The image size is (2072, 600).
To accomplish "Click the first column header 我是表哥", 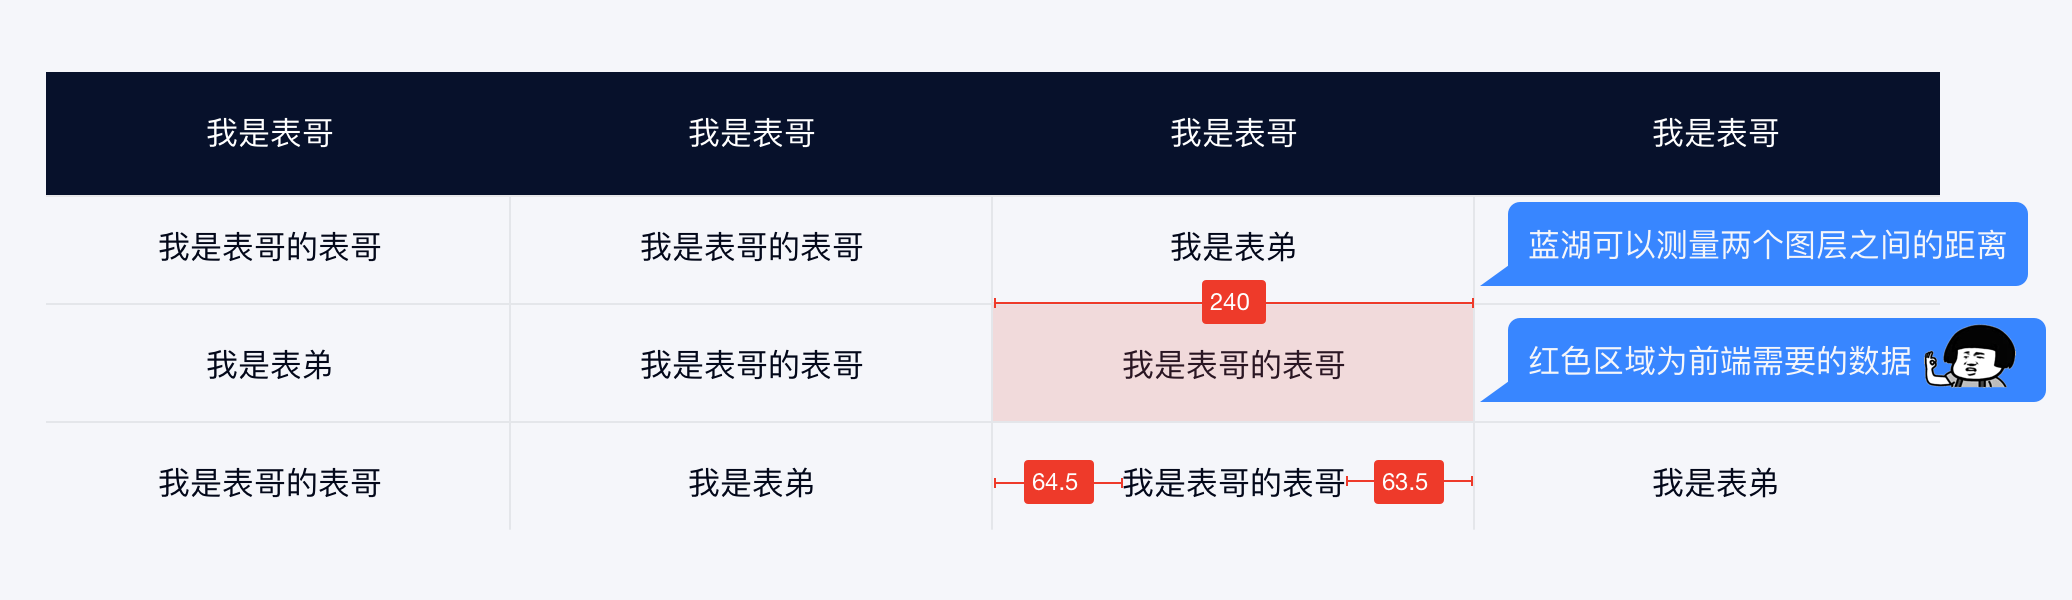I will tap(270, 133).
